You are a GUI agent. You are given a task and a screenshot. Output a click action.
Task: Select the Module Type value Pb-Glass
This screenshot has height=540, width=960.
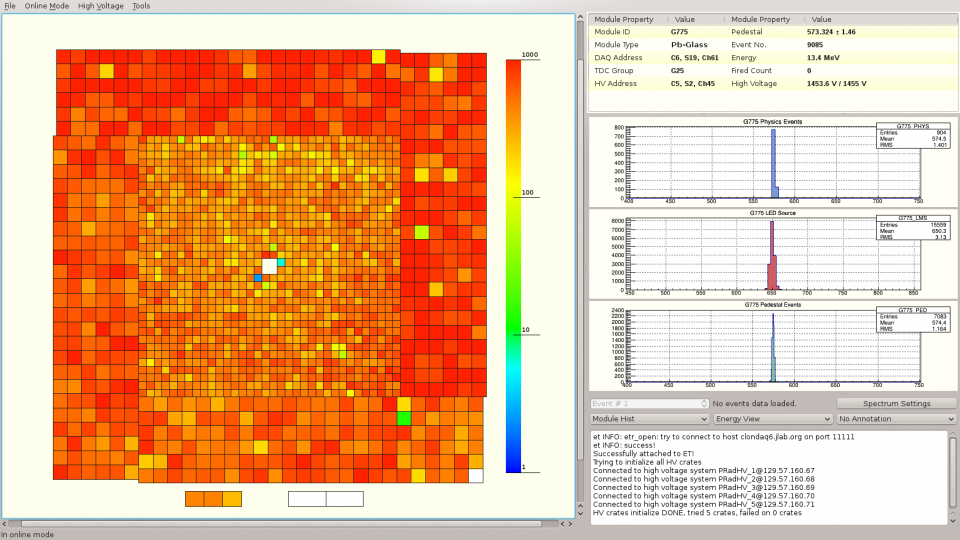[689, 45]
